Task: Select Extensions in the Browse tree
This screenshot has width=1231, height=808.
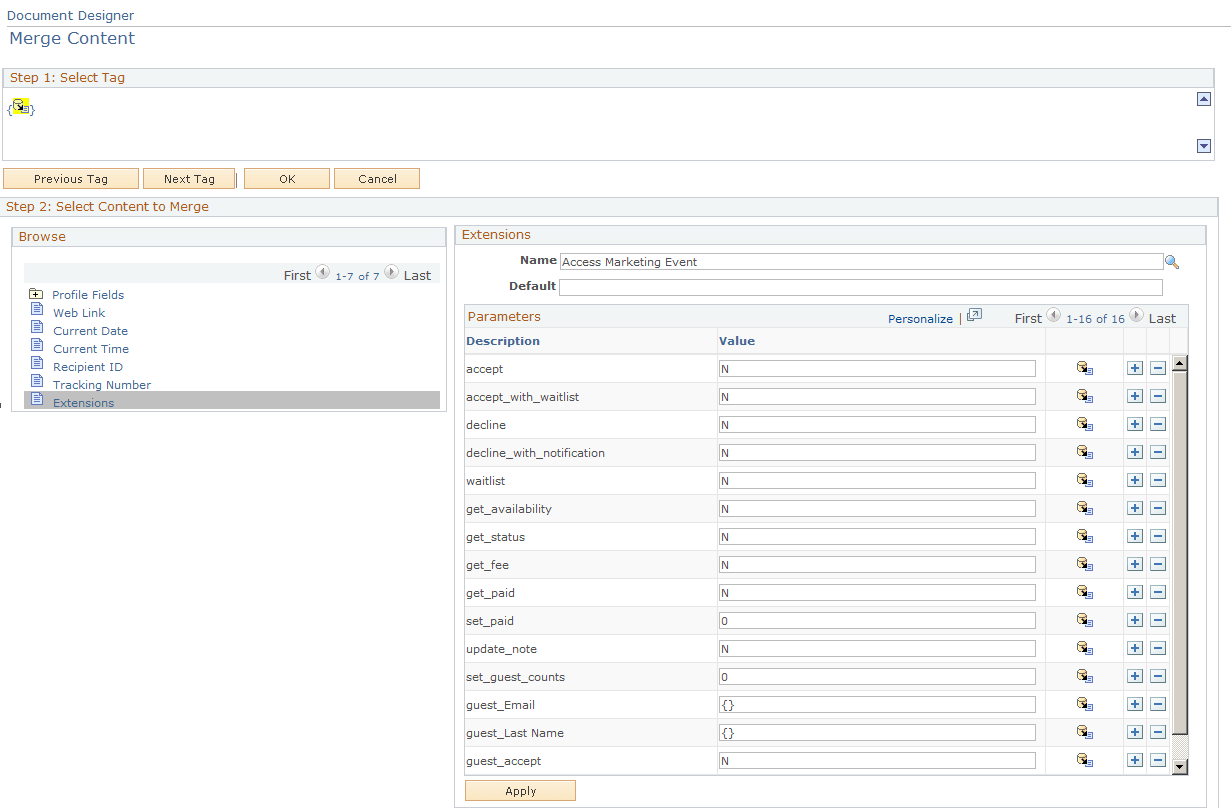Action: [x=83, y=402]
